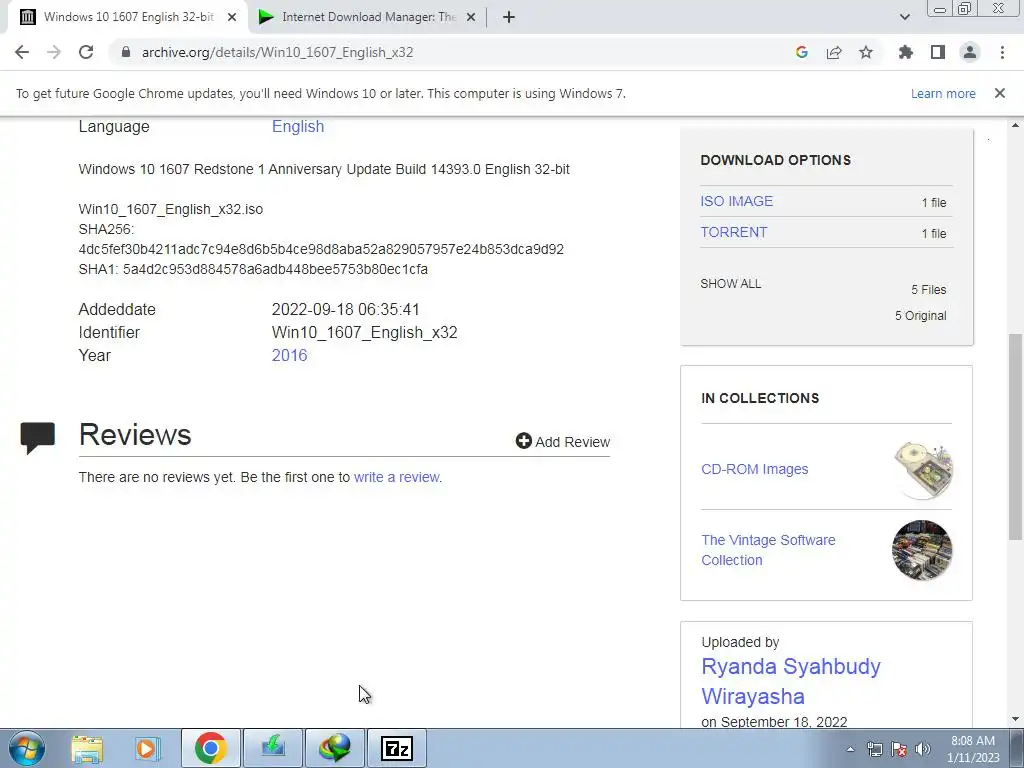This screenshot has width=1024, height=768.
Task: Dismiss the Chrome update notification bar
Action: point(1000,93)
